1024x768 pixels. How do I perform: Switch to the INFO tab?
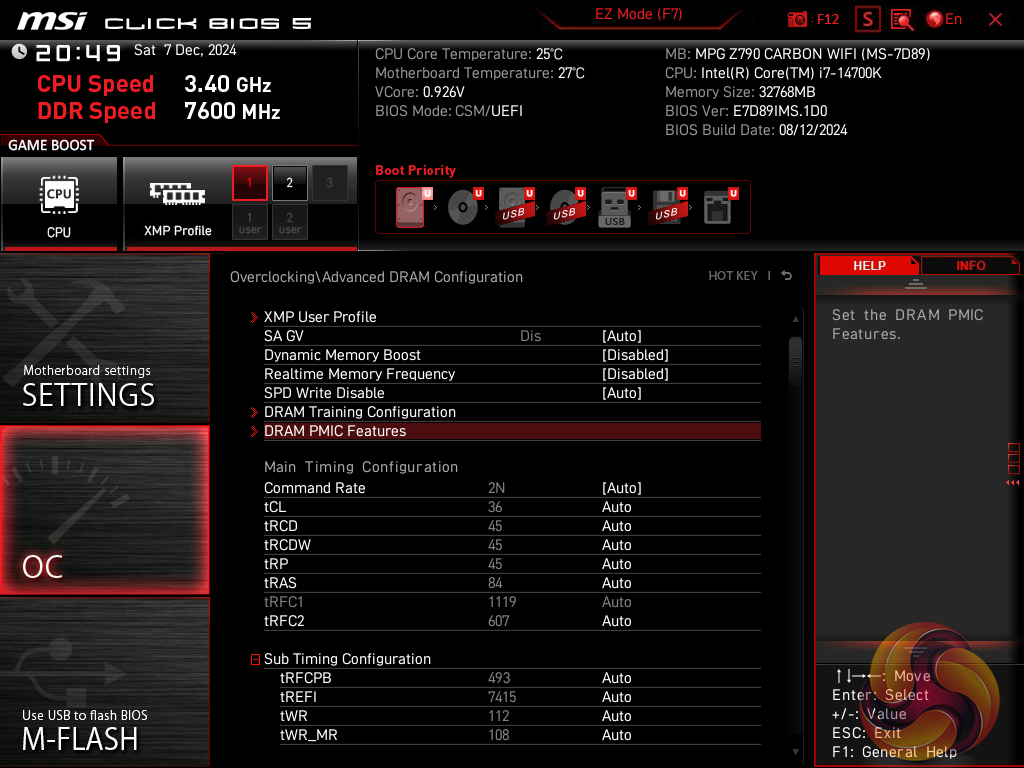[969, 265]
